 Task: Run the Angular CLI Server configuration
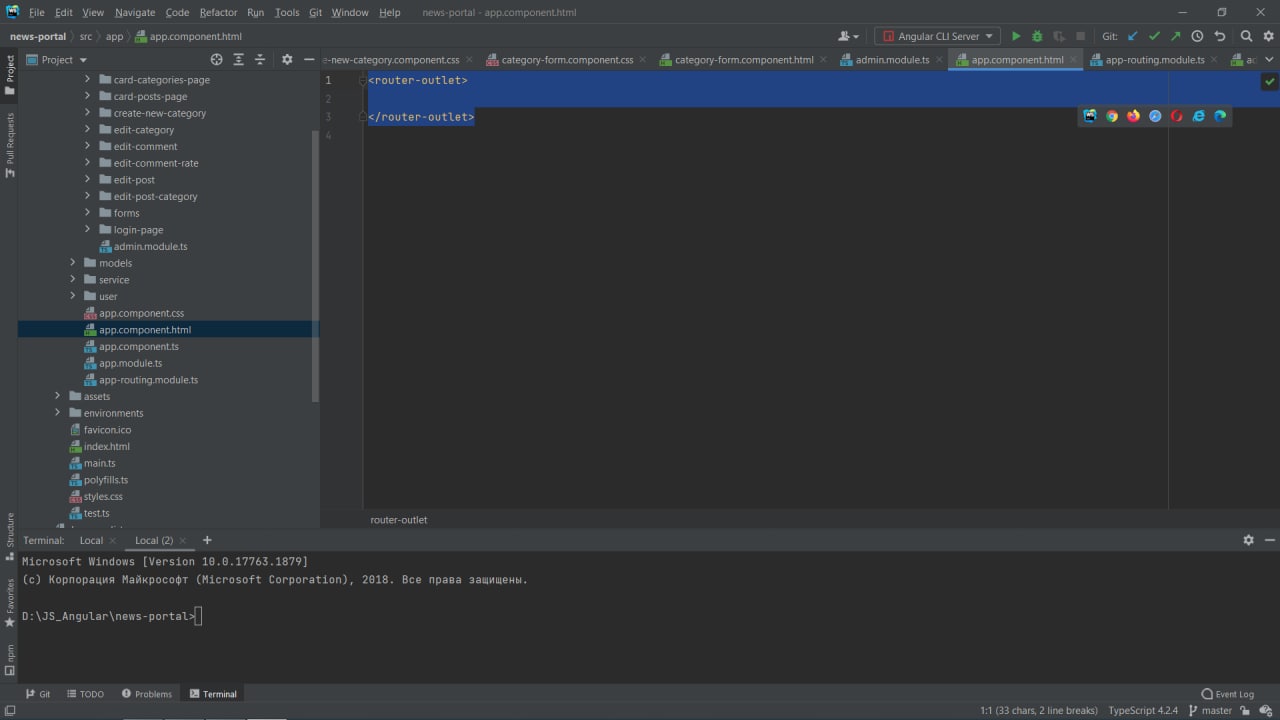(1016, 36)
